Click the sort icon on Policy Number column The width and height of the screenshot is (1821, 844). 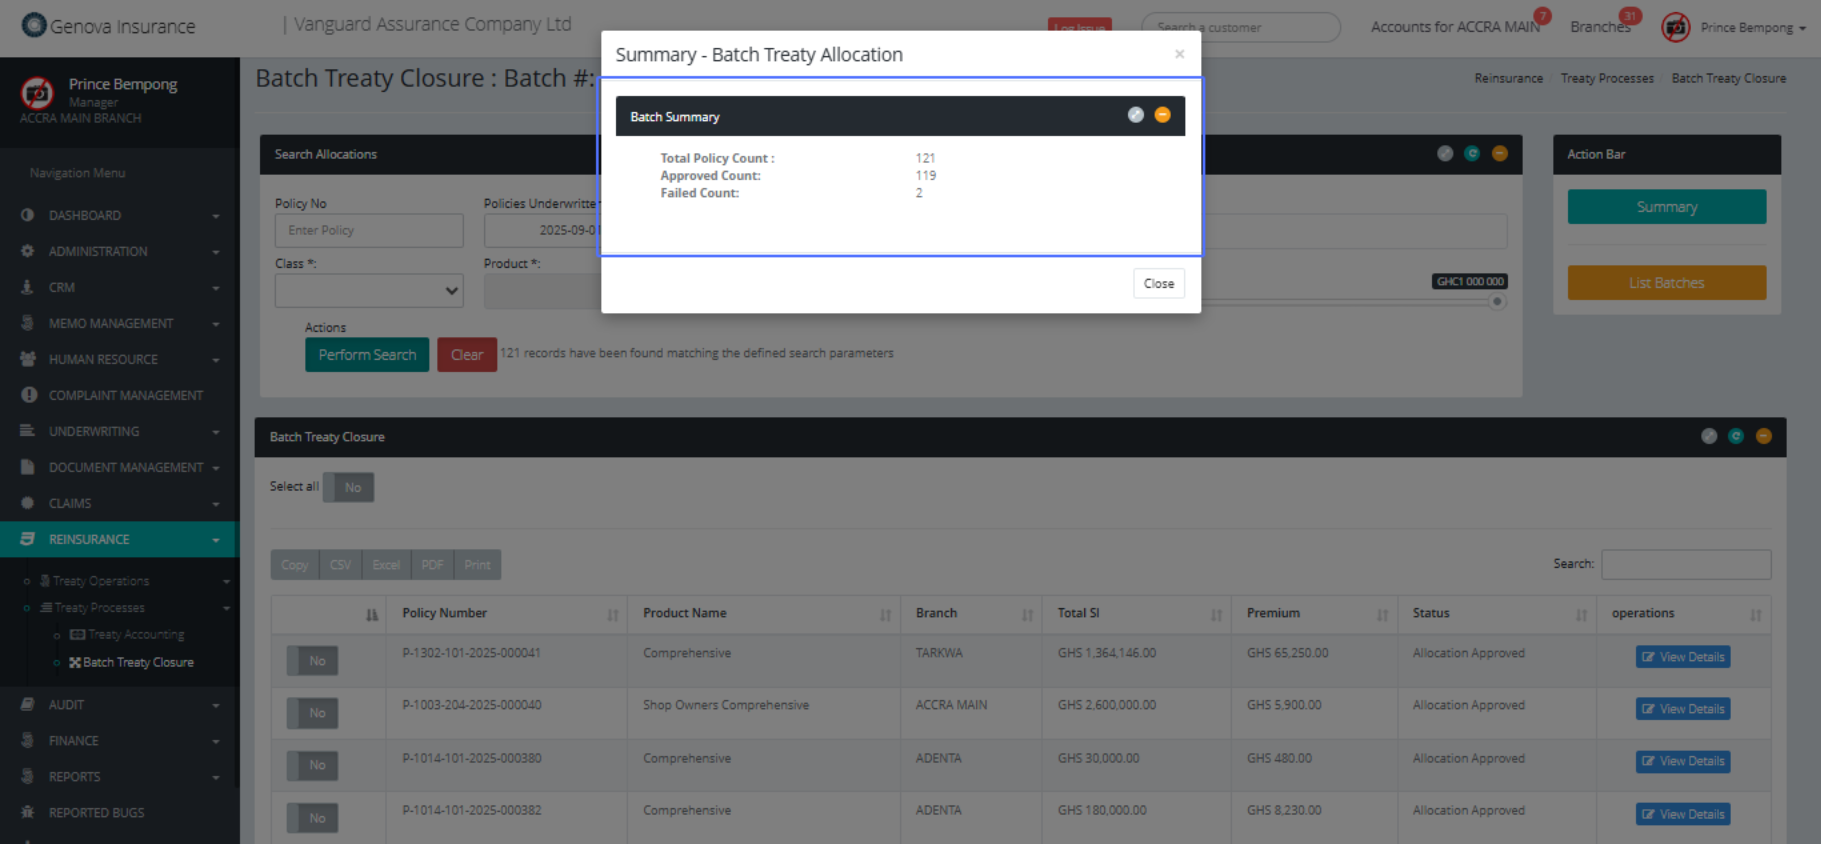pyautogui.click(x=612, y=615)
